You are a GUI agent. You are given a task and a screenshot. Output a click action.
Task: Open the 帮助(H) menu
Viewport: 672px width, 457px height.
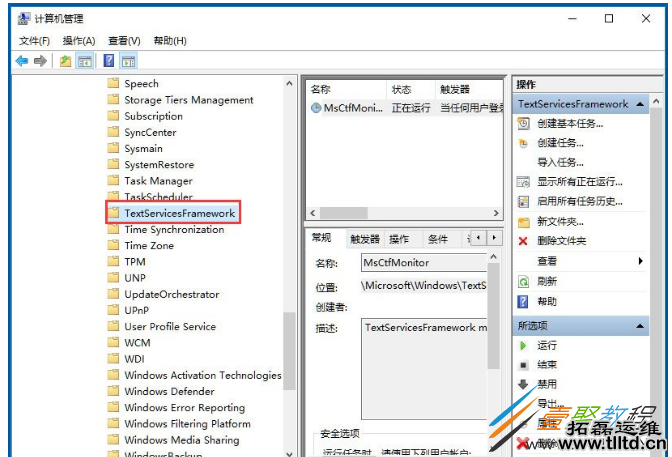click(170, 41)
